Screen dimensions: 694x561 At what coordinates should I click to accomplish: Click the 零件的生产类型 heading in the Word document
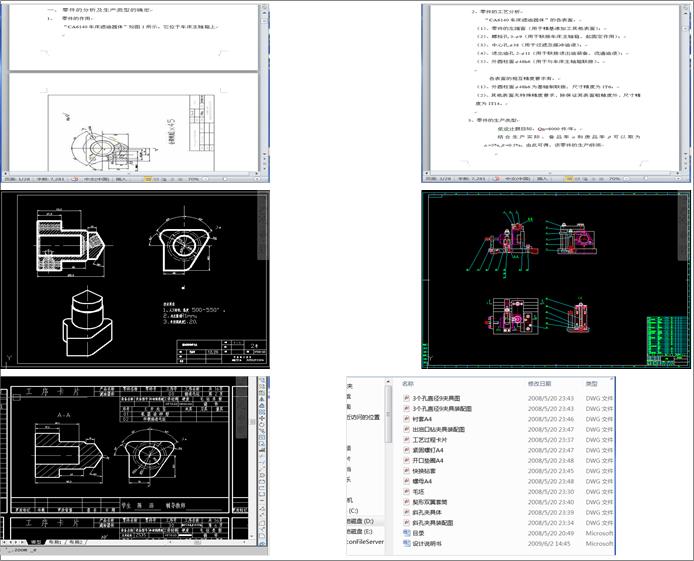[495, 120]
